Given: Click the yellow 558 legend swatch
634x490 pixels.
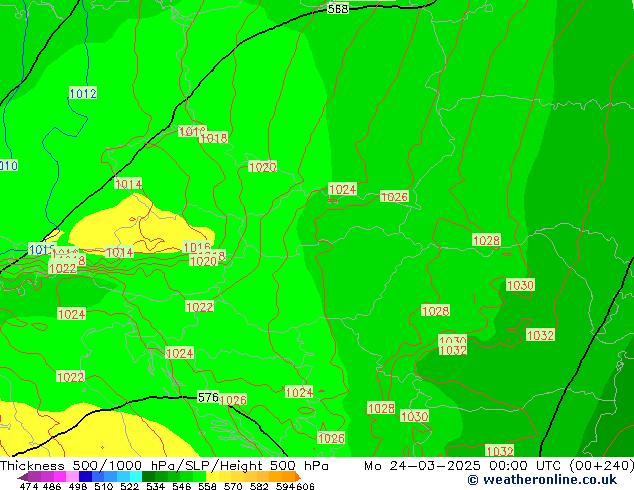Looking at the screenshot, I should tap(212, 476).
